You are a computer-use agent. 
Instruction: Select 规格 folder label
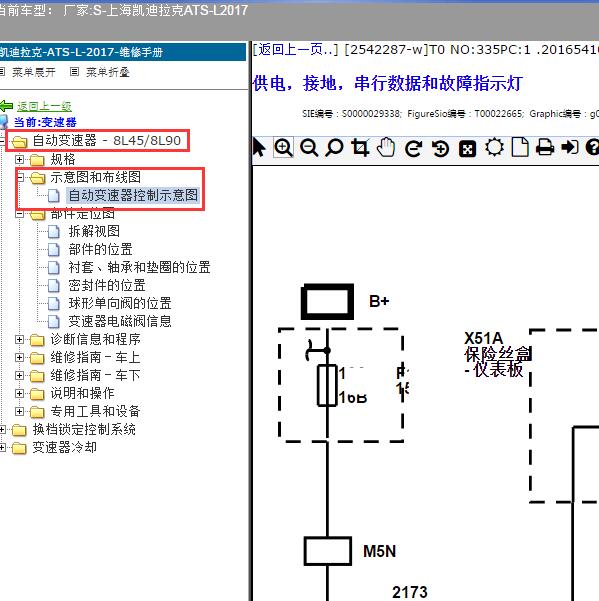(63, 159)
